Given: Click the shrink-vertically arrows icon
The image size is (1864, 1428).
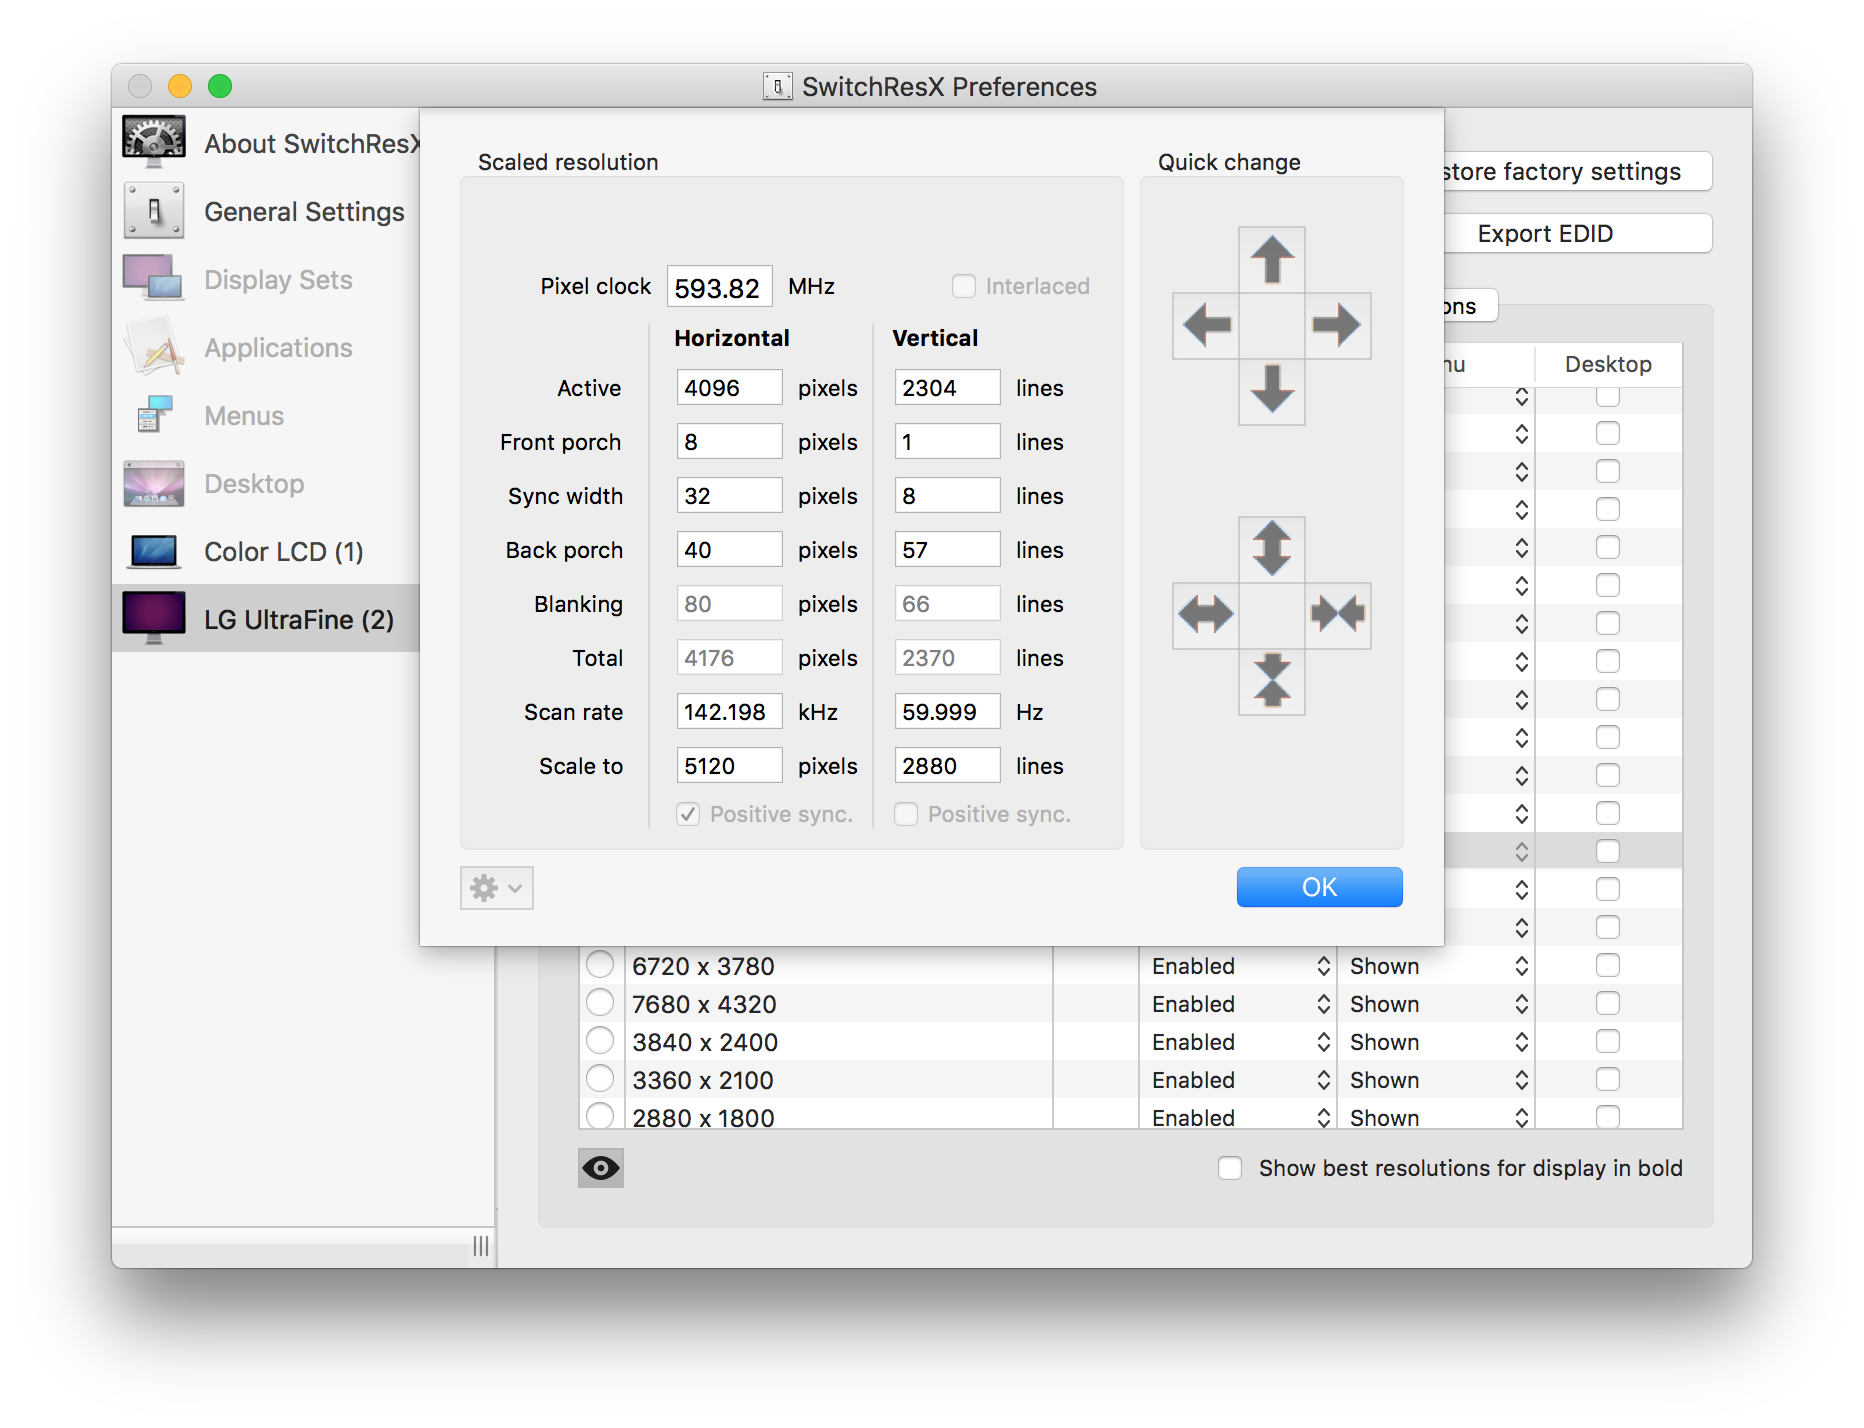Looking at the screenshot, I should click(1272, 680).
